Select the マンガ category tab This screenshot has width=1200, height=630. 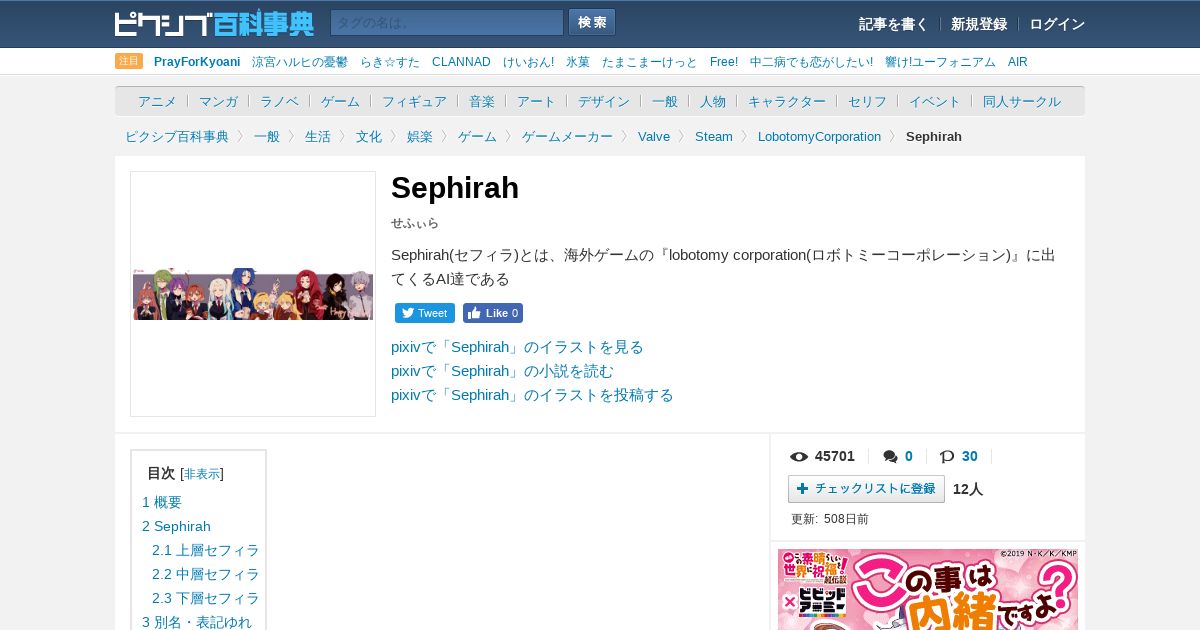click(218, 101)
